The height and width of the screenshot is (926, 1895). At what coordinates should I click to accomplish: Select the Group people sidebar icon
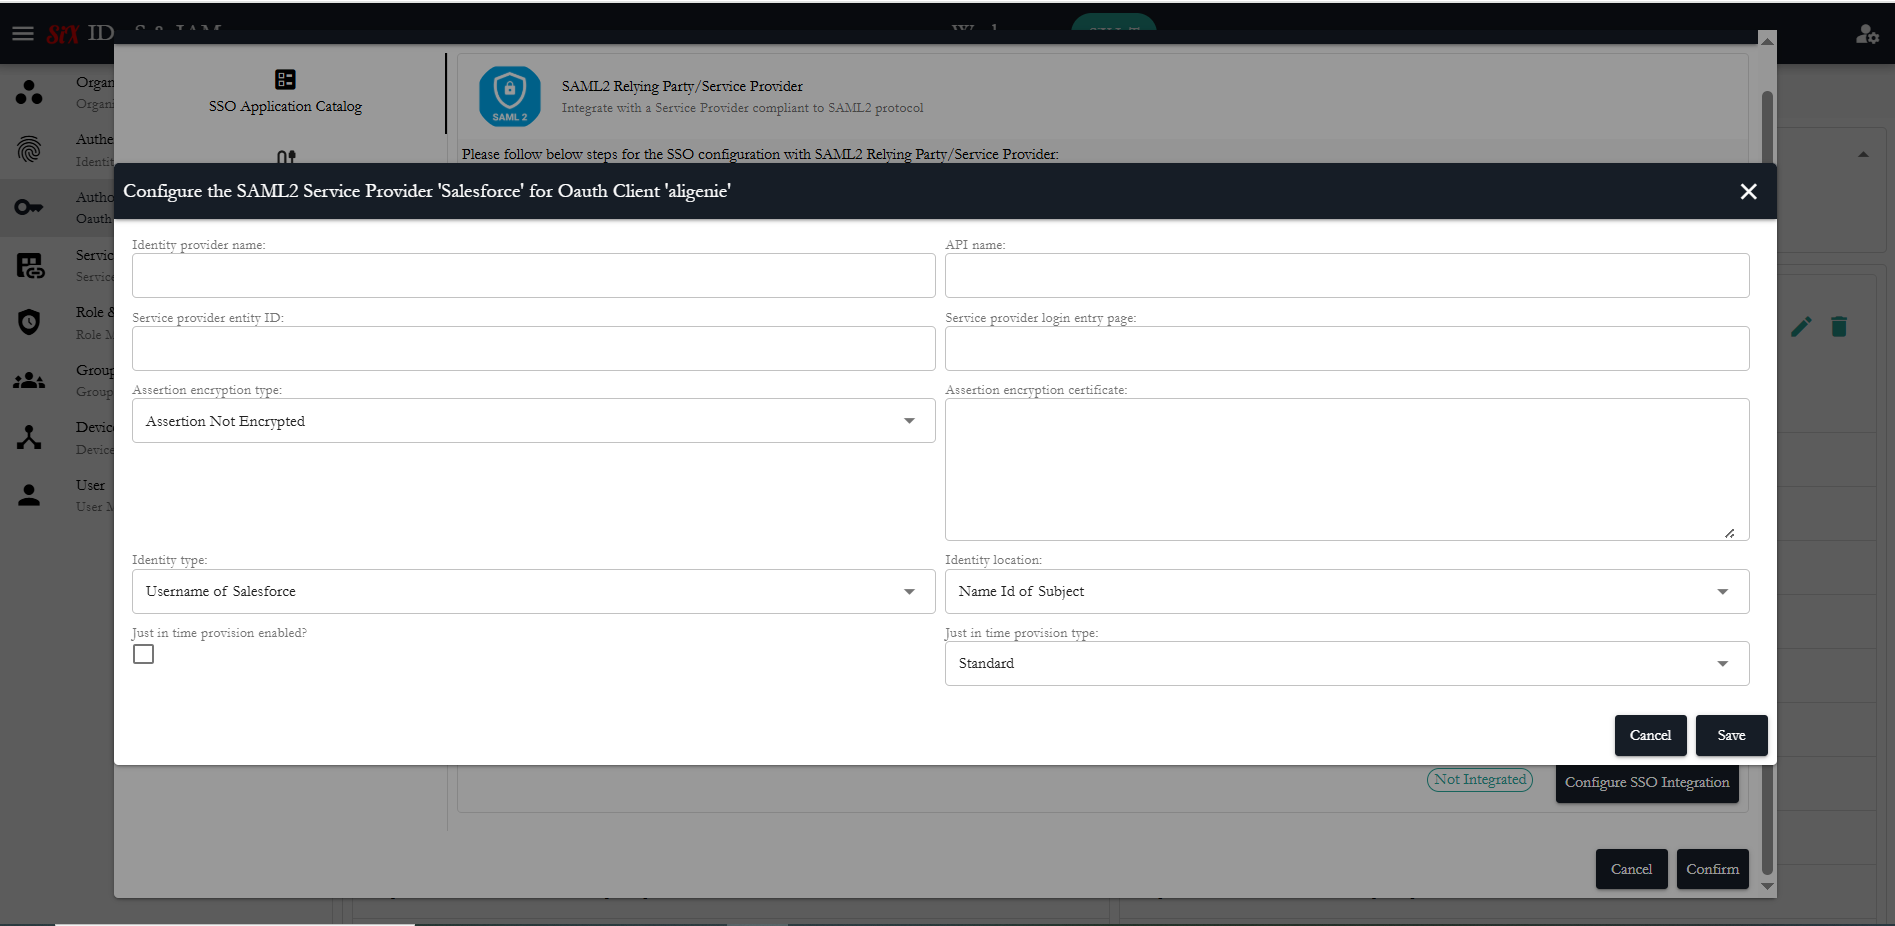29,380
